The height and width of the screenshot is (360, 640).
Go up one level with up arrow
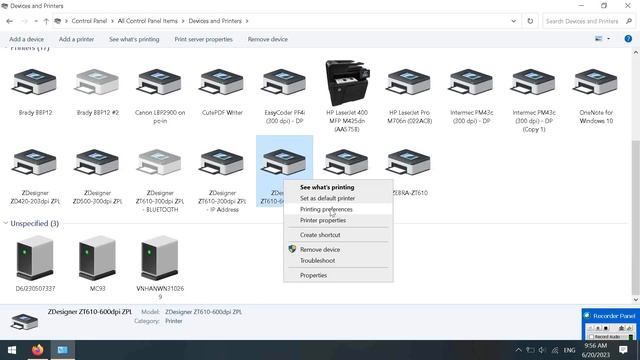click(46, 21)
